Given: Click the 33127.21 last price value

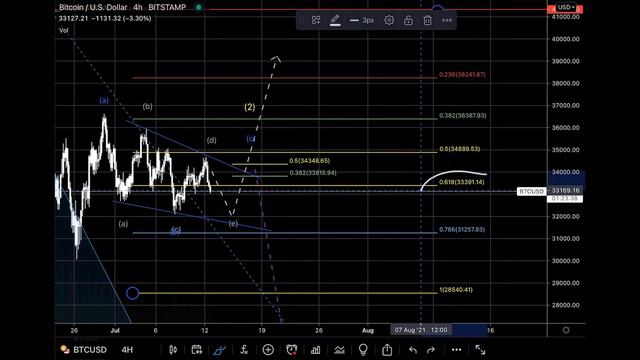Looking at the screenshot, I should tap(73, 18).
